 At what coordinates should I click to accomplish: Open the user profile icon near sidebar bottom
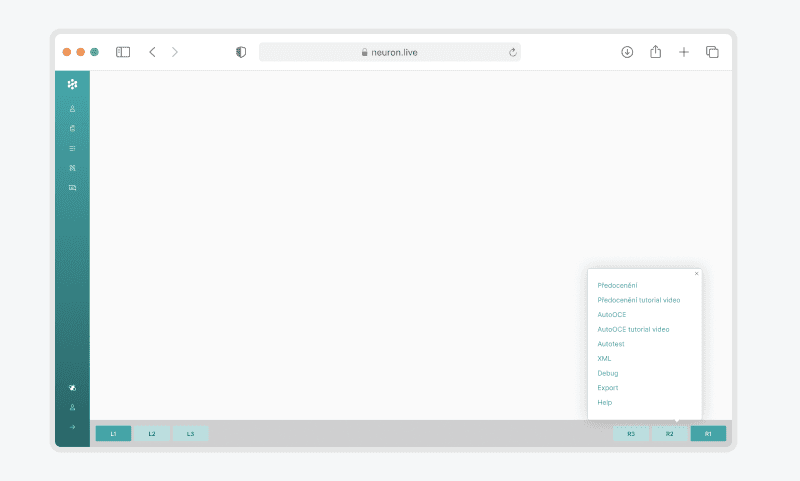pos(72,407)
